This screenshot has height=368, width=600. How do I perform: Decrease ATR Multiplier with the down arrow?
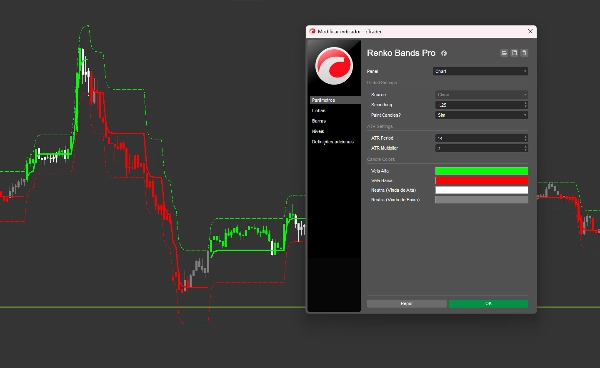[525, 150]
